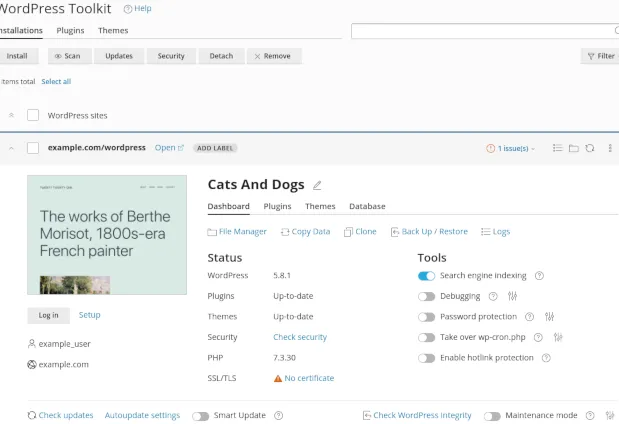Open File Manager link

[237, 232]
